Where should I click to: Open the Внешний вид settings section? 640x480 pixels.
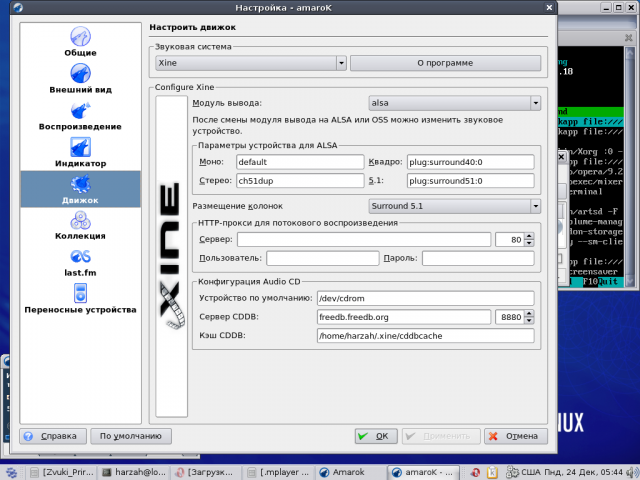80,78
